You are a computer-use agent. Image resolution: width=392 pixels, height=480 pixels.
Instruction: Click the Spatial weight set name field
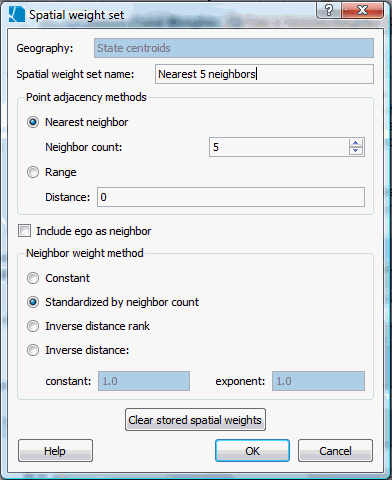264,74
